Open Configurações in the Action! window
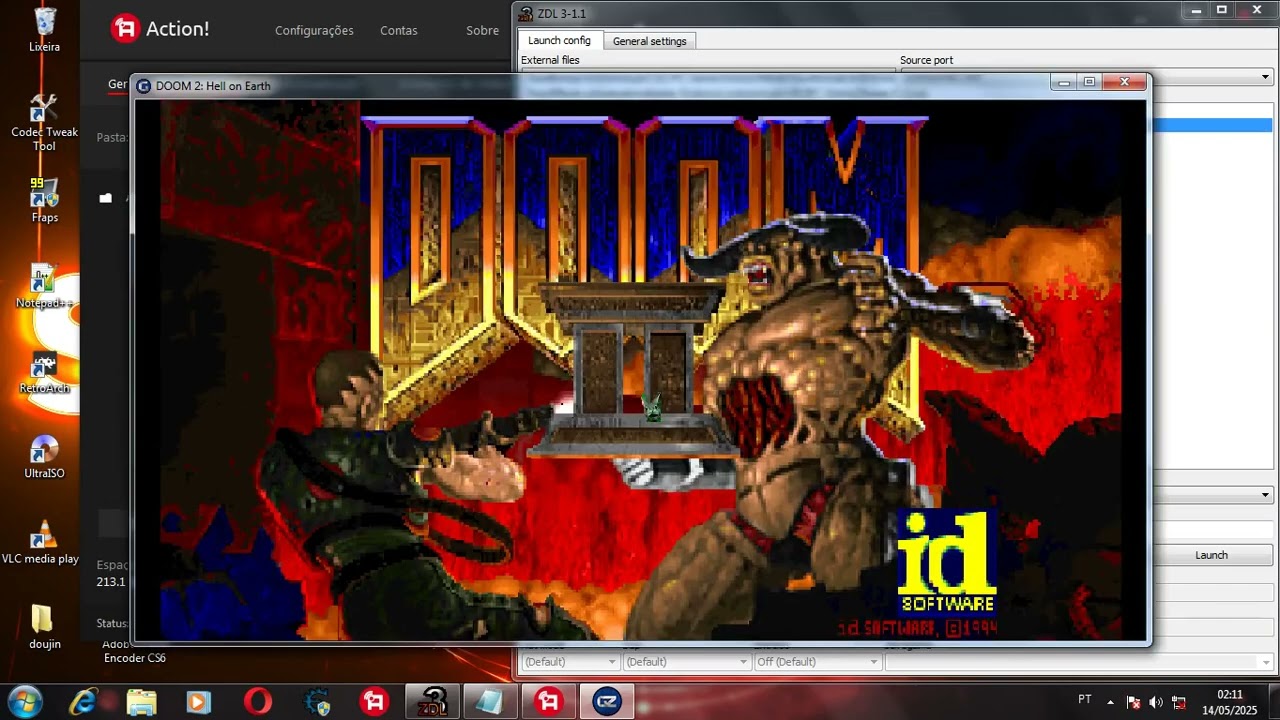 point(314,31)
